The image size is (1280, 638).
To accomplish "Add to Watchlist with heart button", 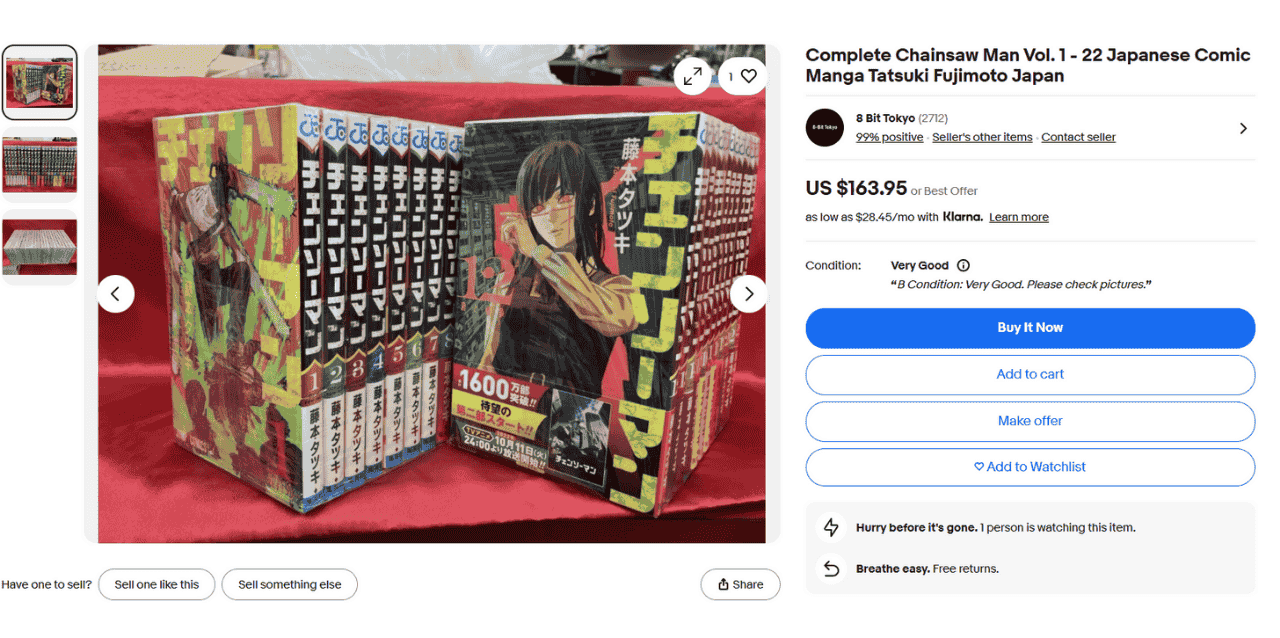I will coord(1030,467).
